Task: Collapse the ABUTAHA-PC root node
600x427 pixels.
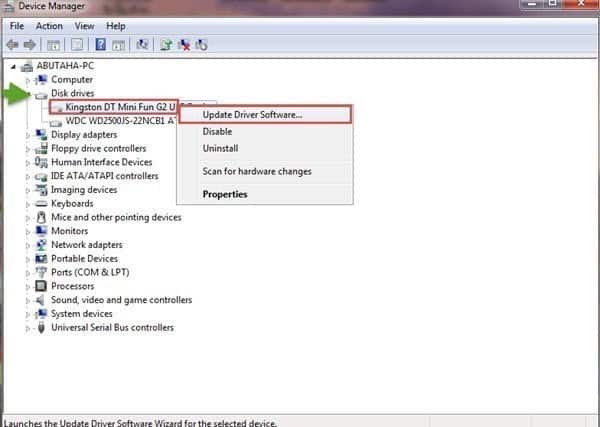Action: pyautogui.click(x=13, y=67)
